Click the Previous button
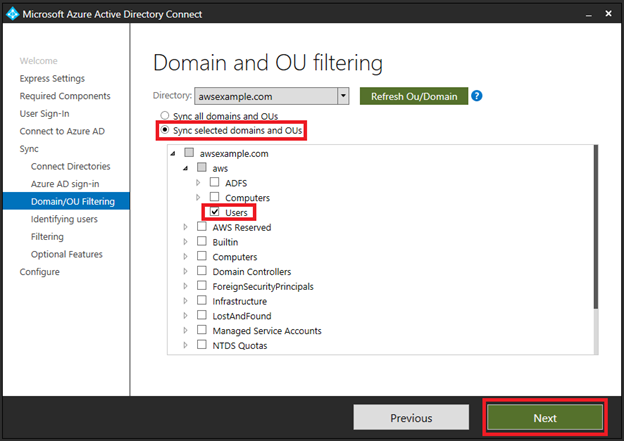The height and width of the screenshot is (441, 624). (411, 418)
